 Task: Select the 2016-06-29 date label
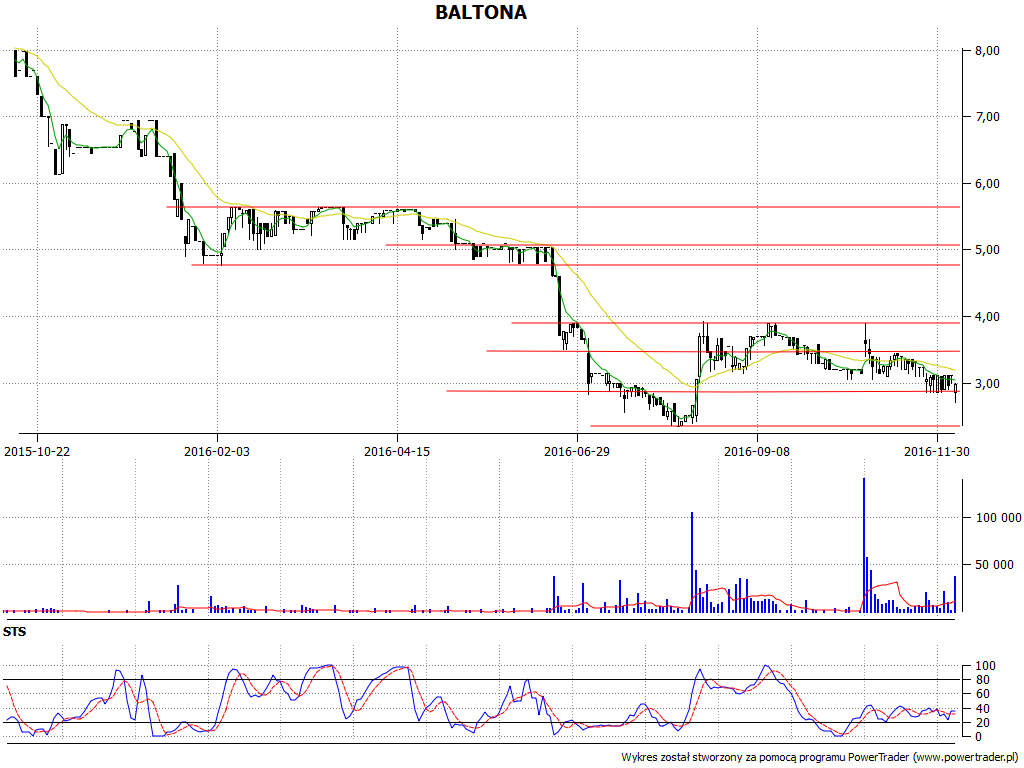577,451
